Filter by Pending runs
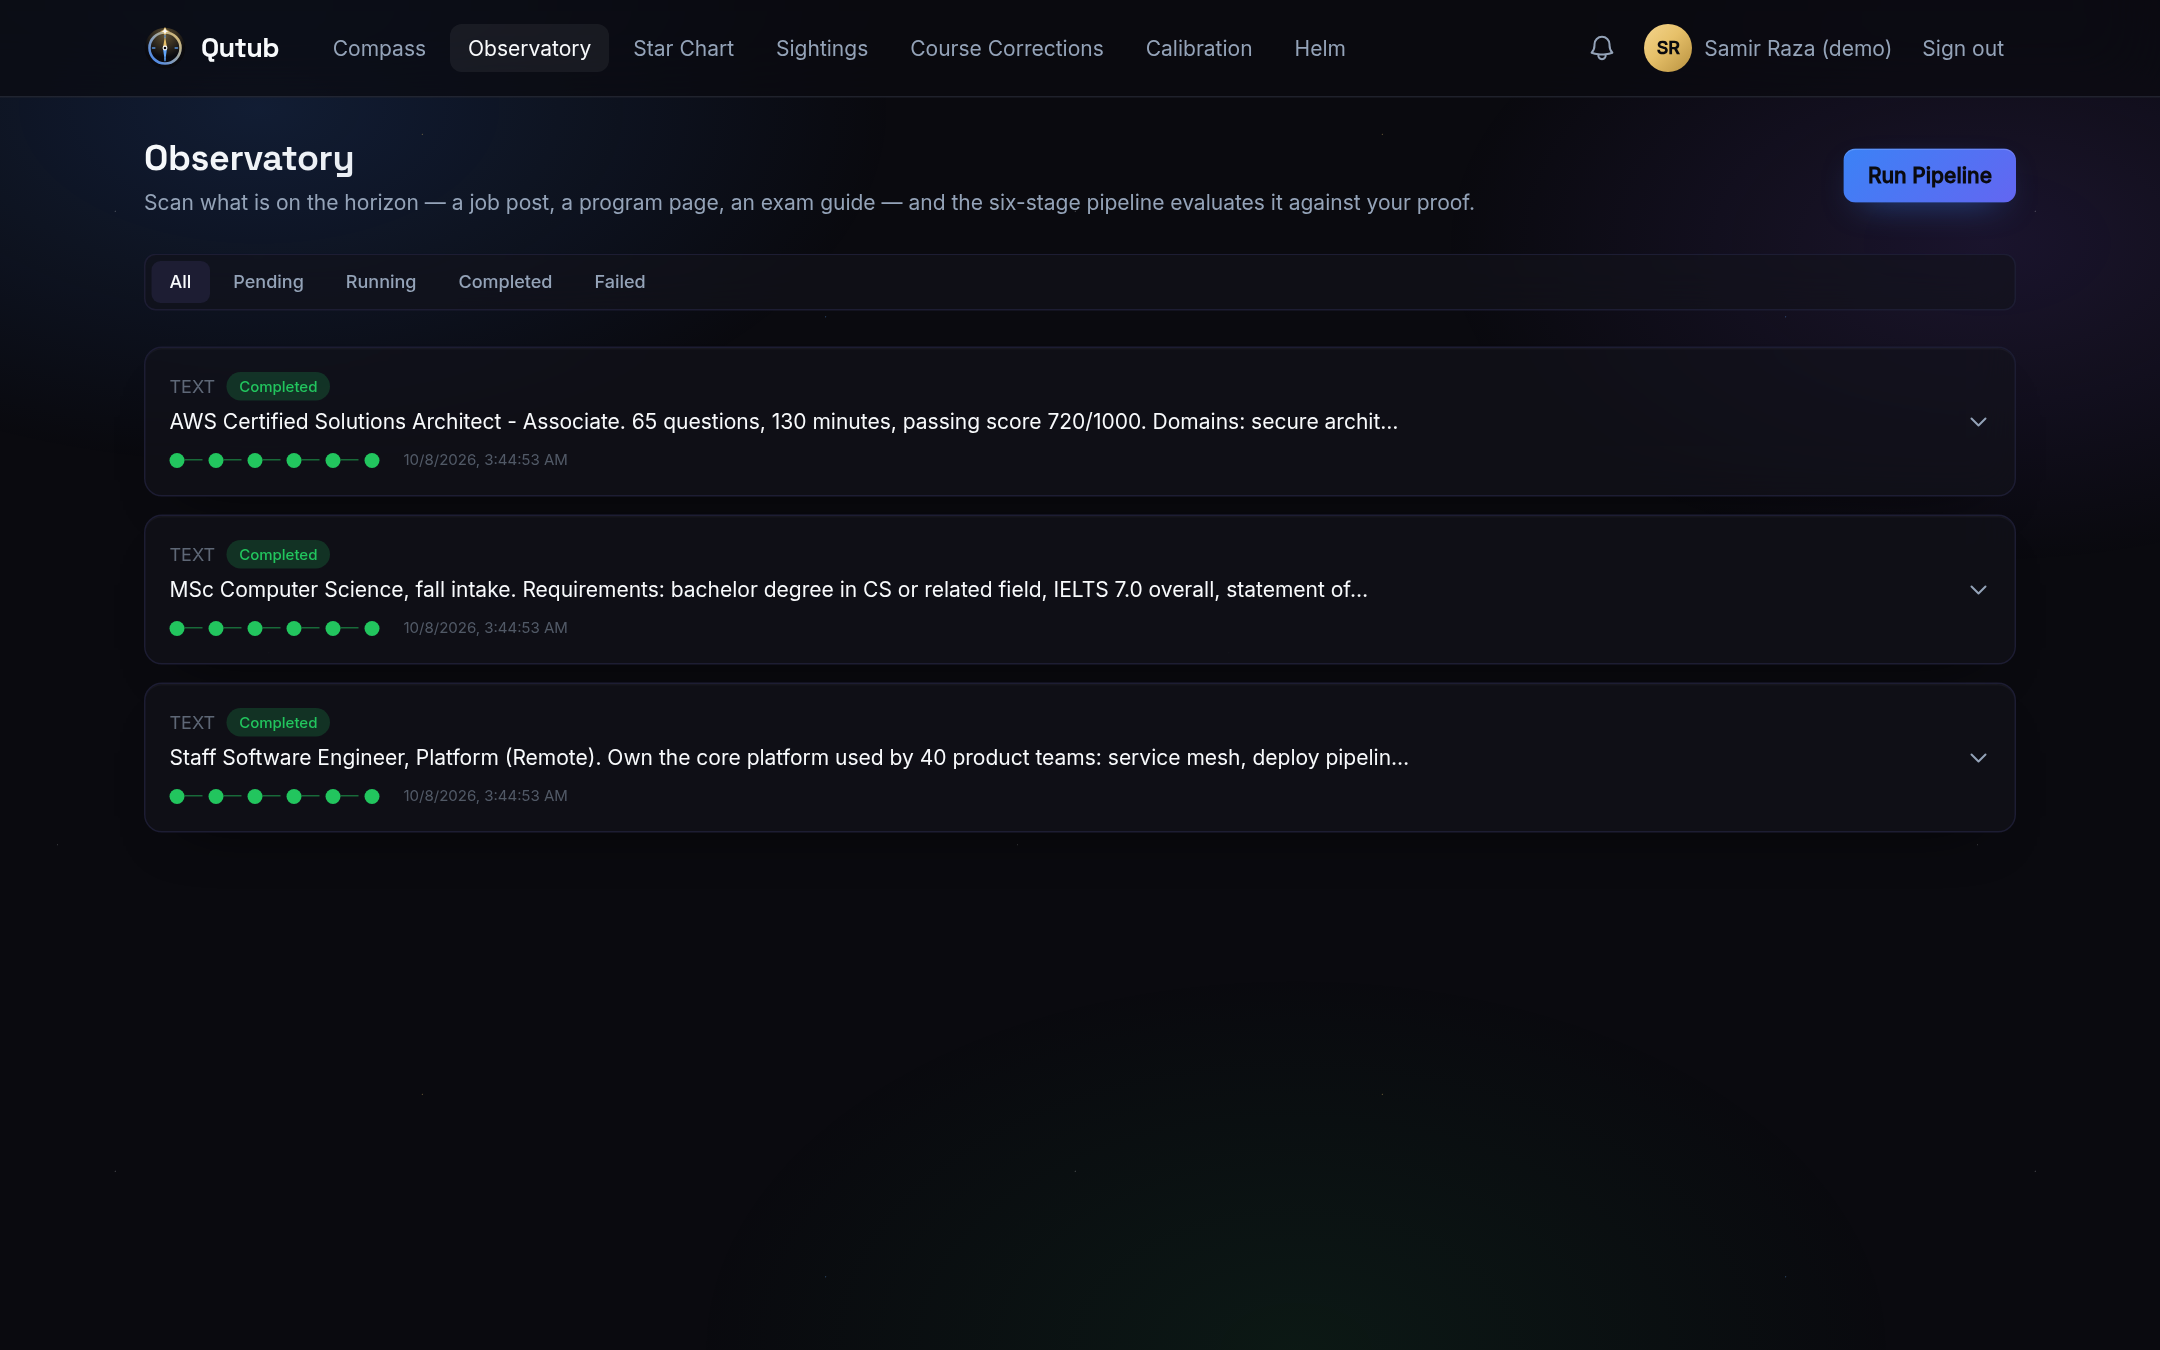The width and height of the screenshot is (2160, 1350). click(268, 282)
